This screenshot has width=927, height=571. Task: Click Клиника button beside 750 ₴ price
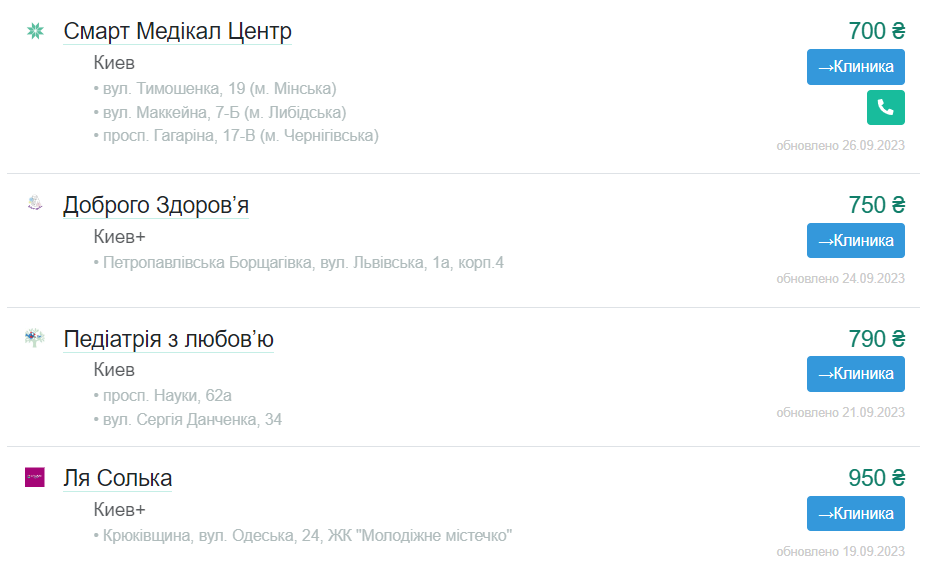[855, 241]
